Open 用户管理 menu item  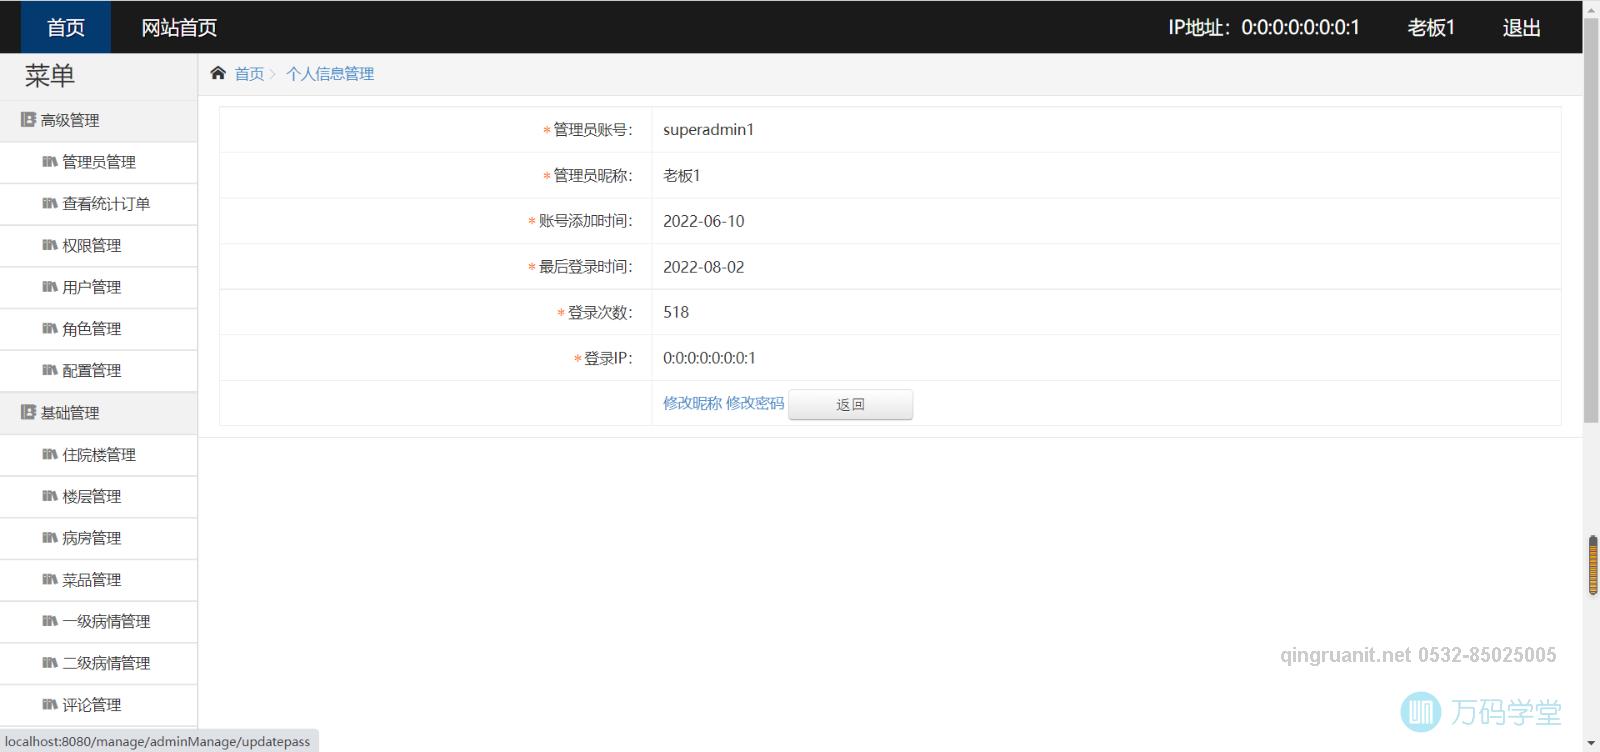click(98, 287)
